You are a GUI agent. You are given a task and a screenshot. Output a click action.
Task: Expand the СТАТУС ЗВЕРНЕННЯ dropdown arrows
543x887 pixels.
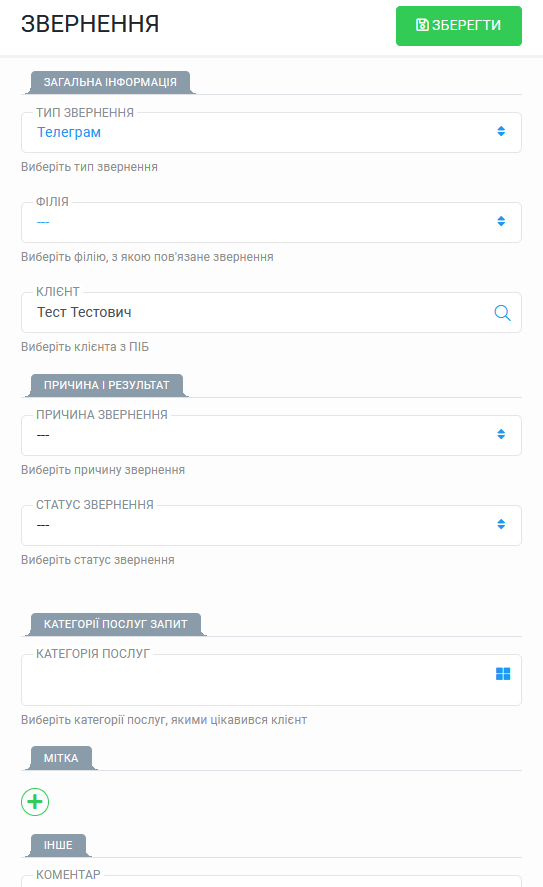pyautogui.click(x=501, y=524)
